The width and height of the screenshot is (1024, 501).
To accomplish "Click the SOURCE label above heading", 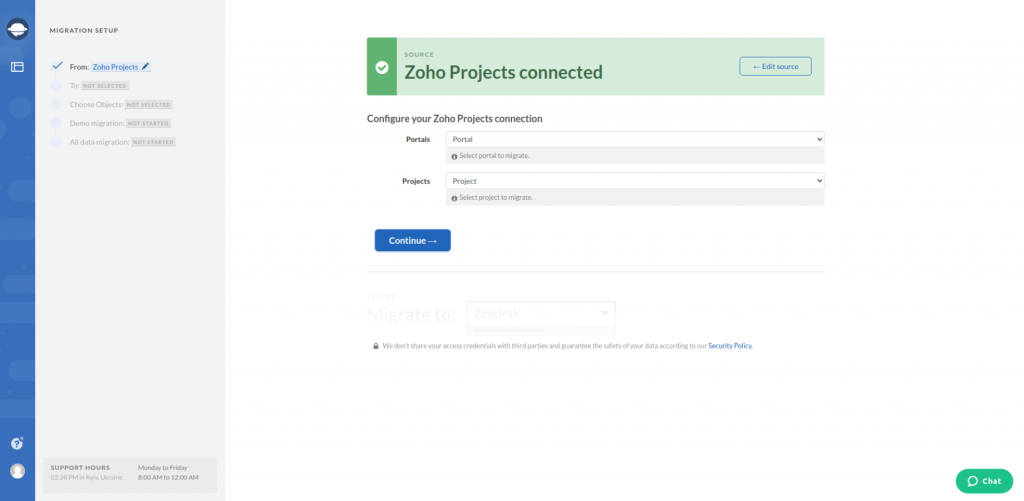I will point(419,55).
